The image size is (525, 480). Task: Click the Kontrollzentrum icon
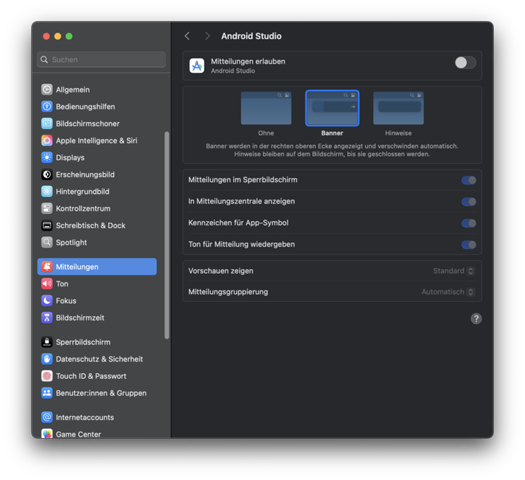pyautogui.click(x=47, y=208)
